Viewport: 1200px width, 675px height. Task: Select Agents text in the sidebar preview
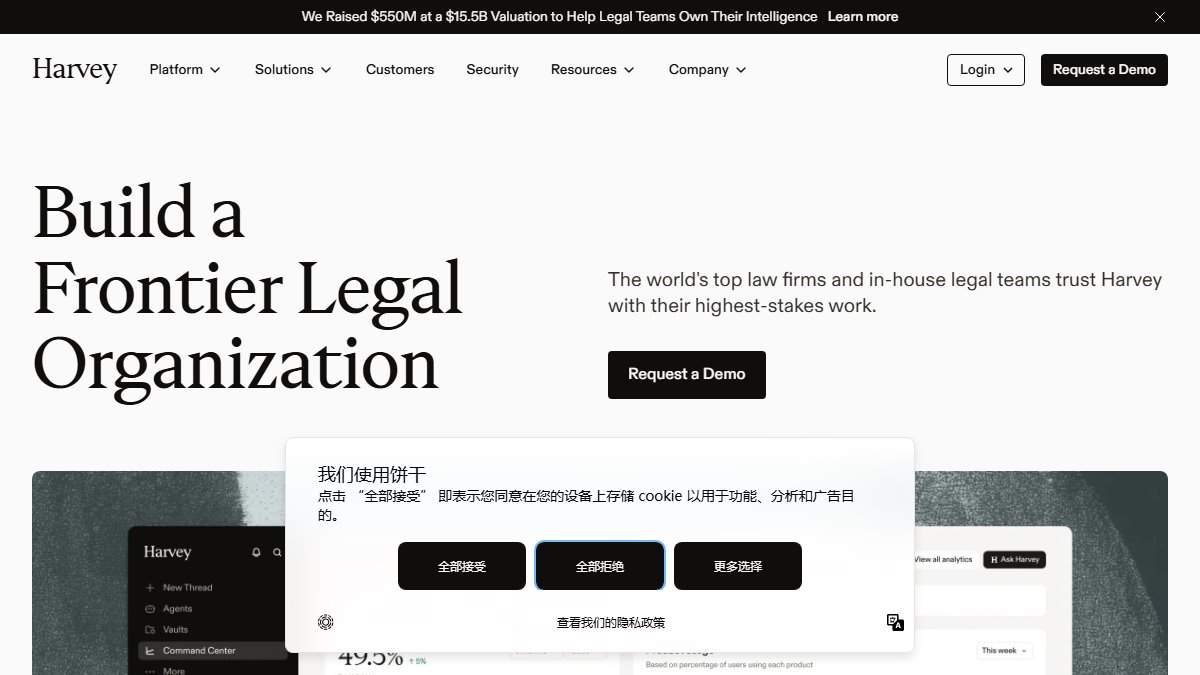point(178,609)
